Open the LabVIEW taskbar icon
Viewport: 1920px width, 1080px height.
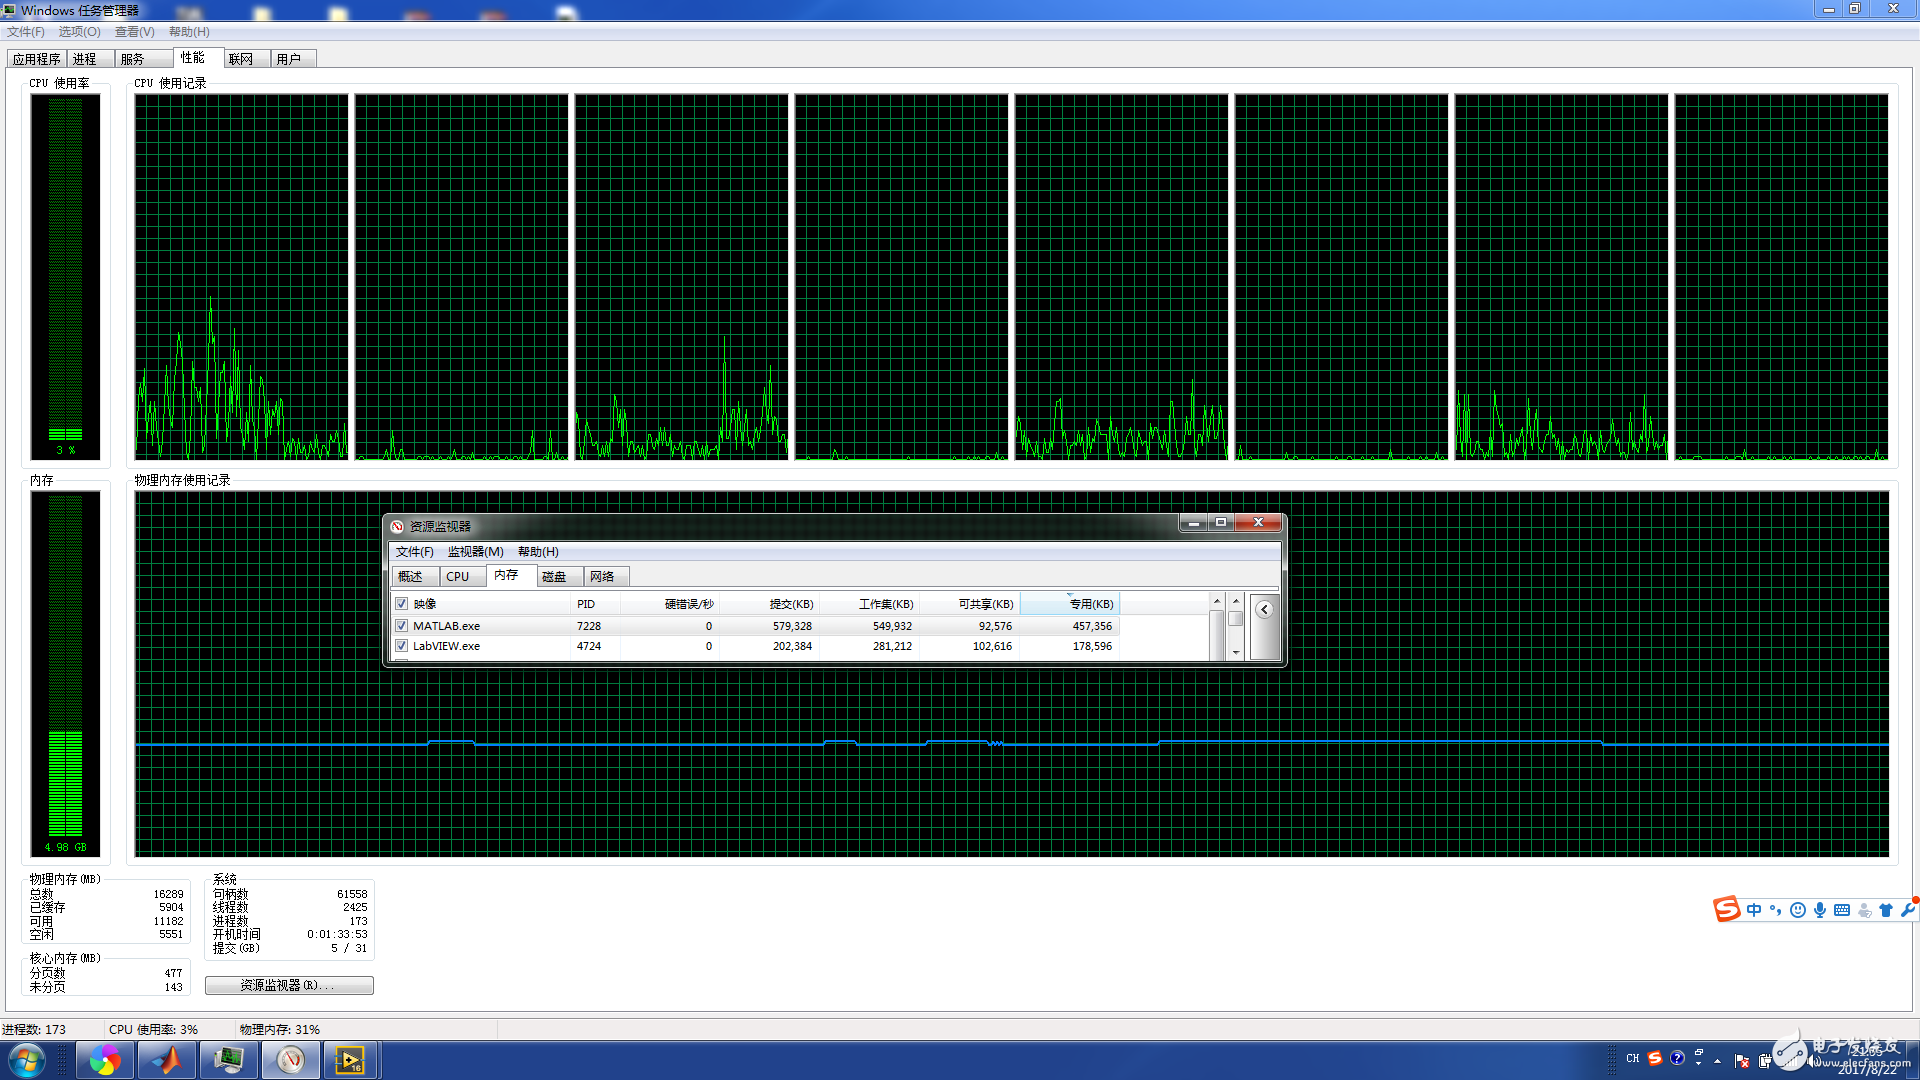(350, 1060)
